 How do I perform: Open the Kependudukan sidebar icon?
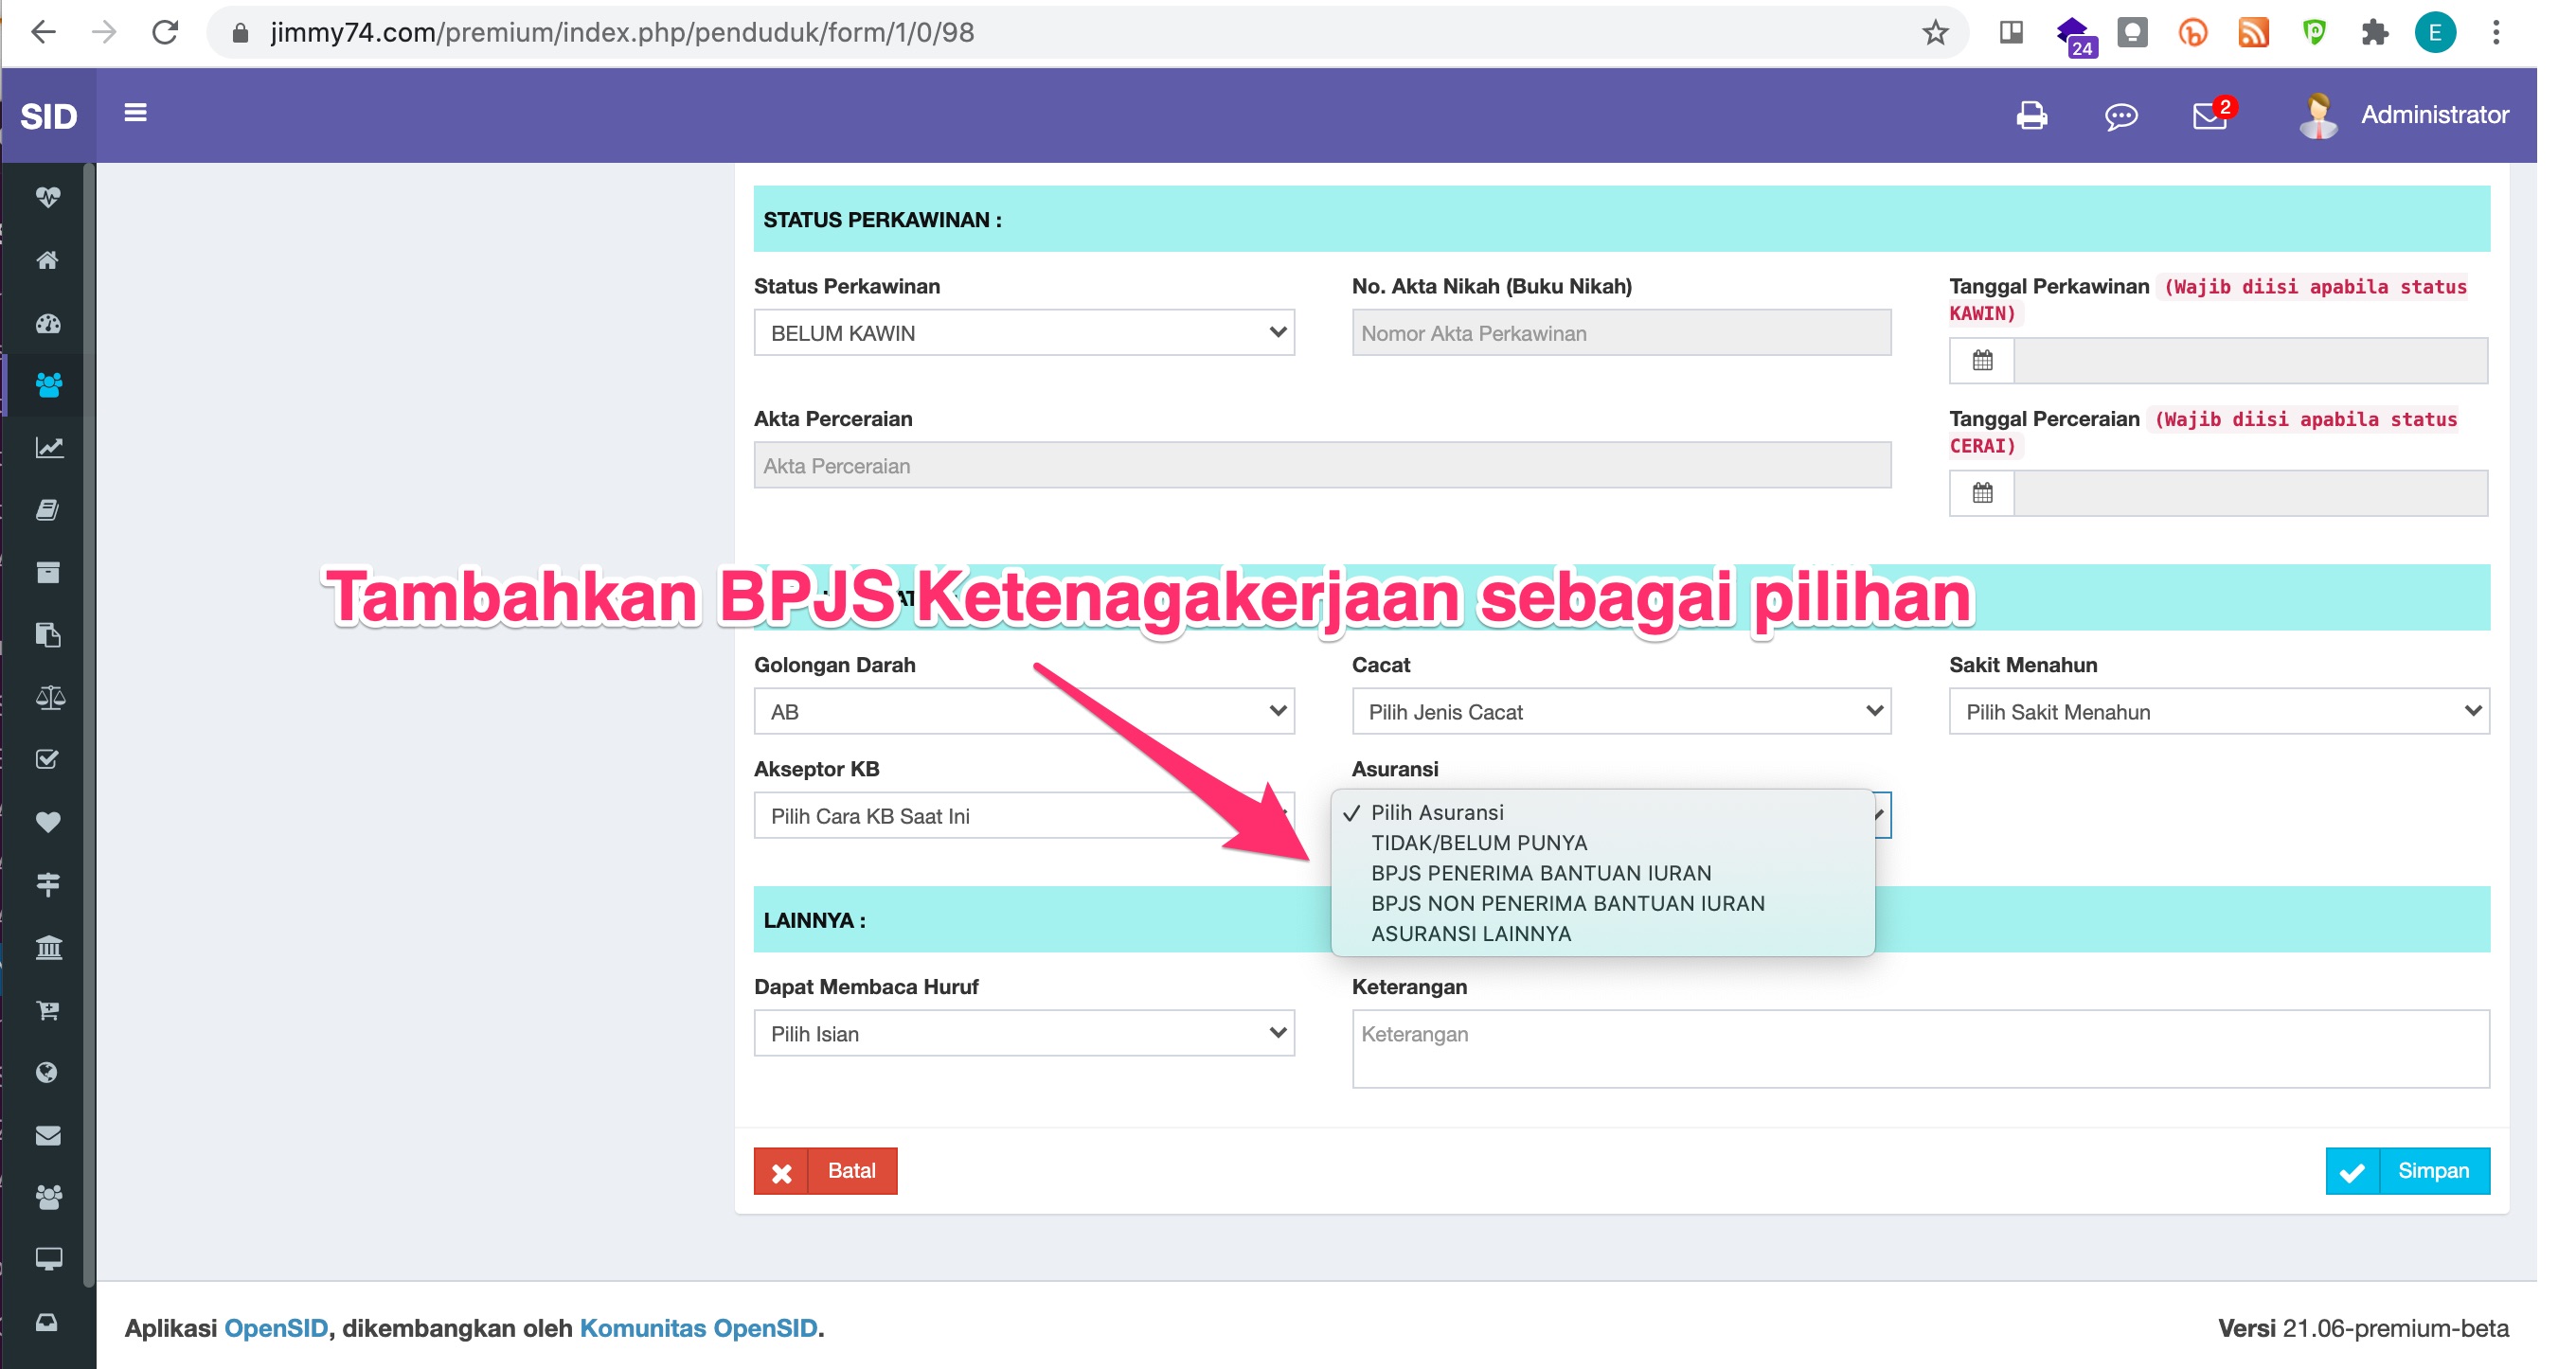(x=48, y=384)
